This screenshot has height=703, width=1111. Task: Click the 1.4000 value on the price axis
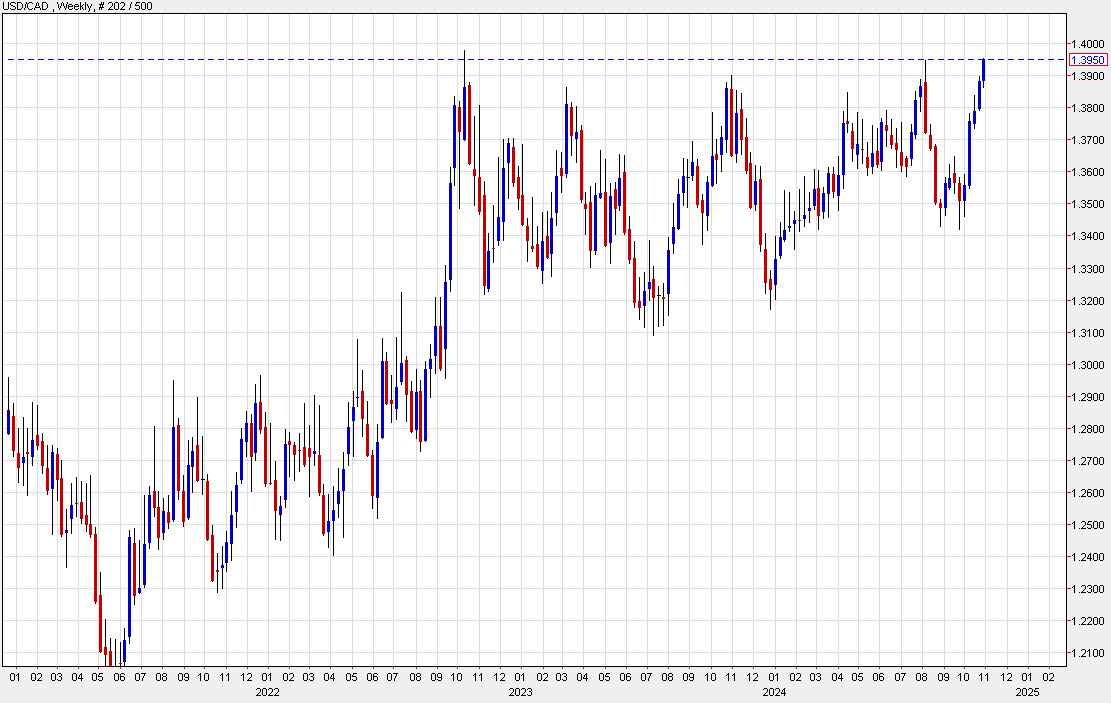[x=1087, y=44]
